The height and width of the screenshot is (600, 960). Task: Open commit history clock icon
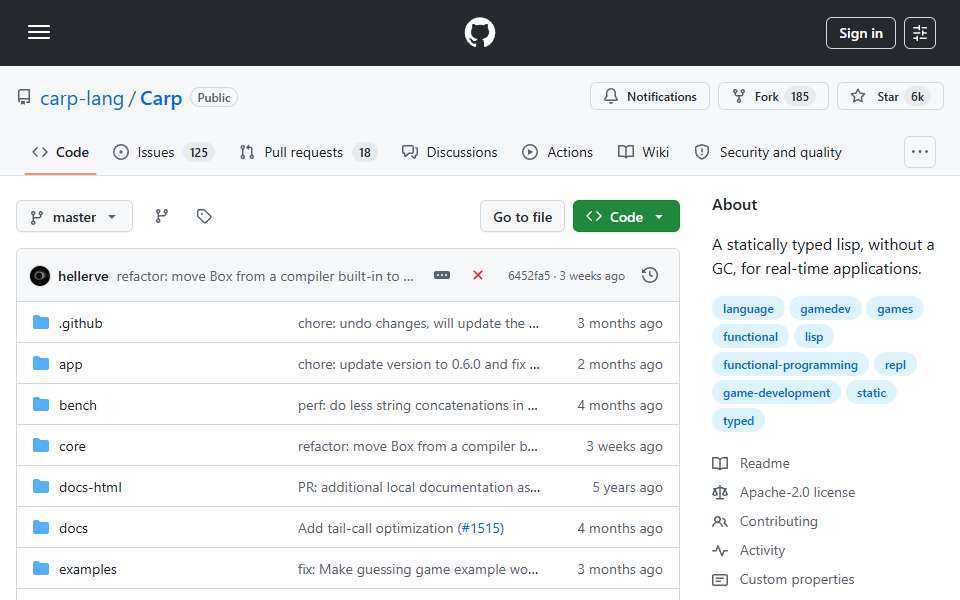click(650, 276)
